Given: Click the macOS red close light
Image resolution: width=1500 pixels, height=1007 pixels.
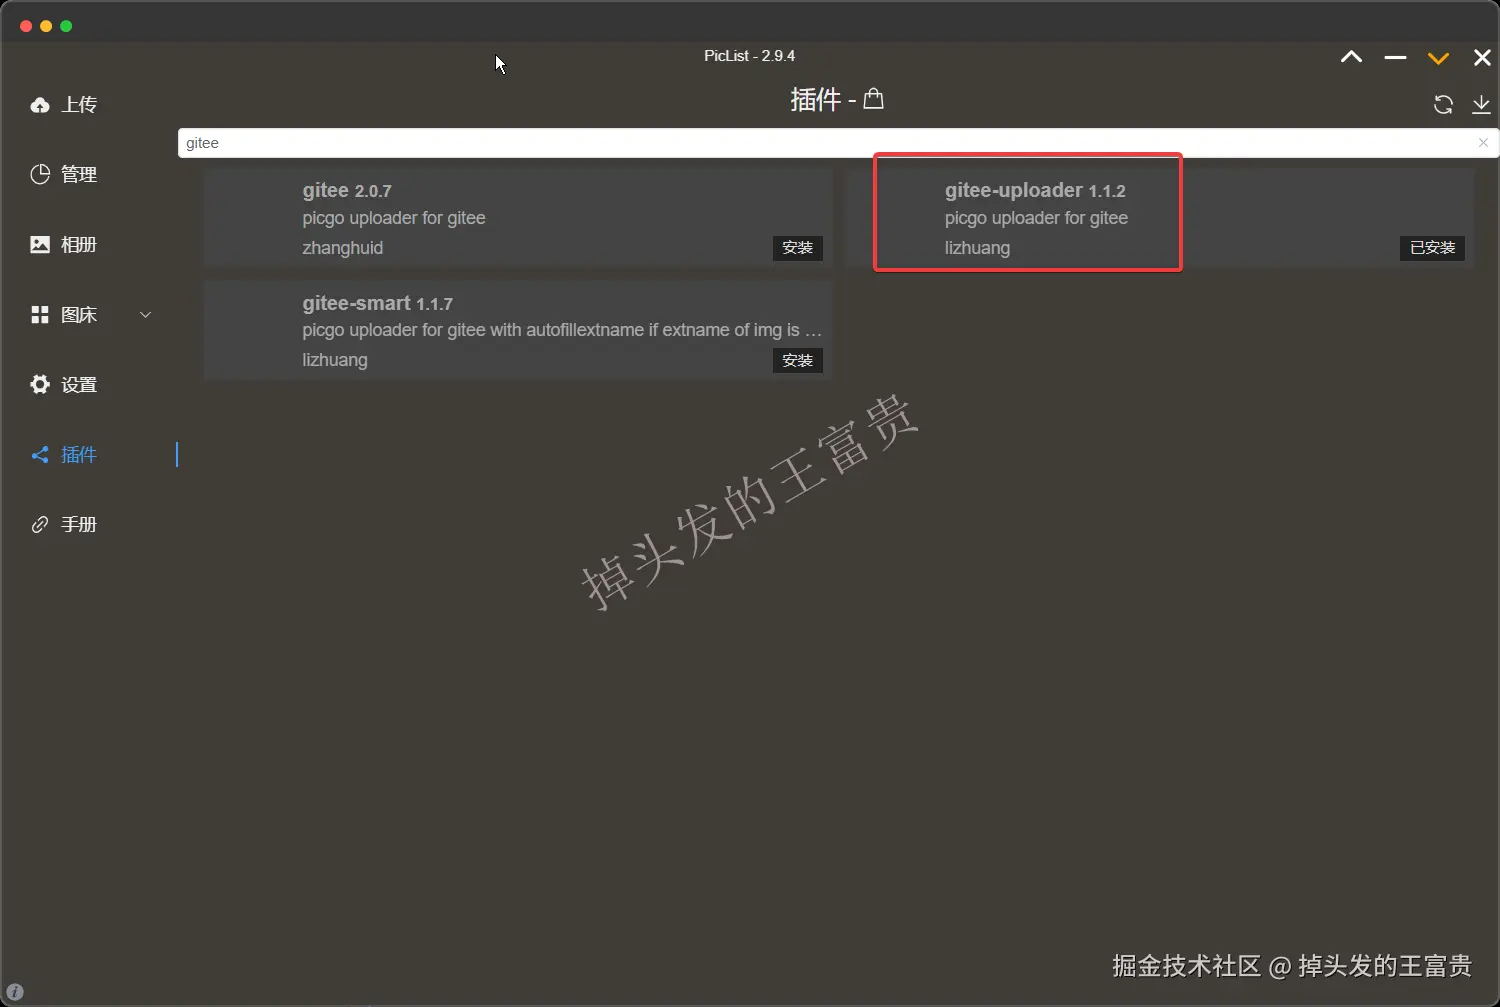Looking at the screenshot, I should pyautogui.click(x=26, y=26).
